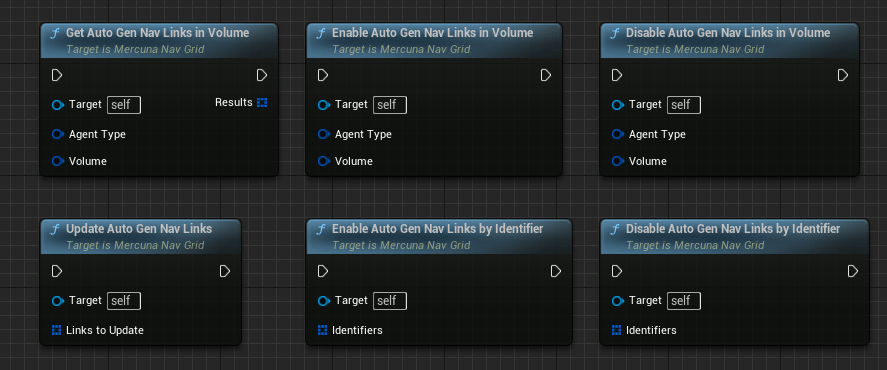
Task: Click exec output pin of Update Auto Gen node
Action: tap(225, 271)
